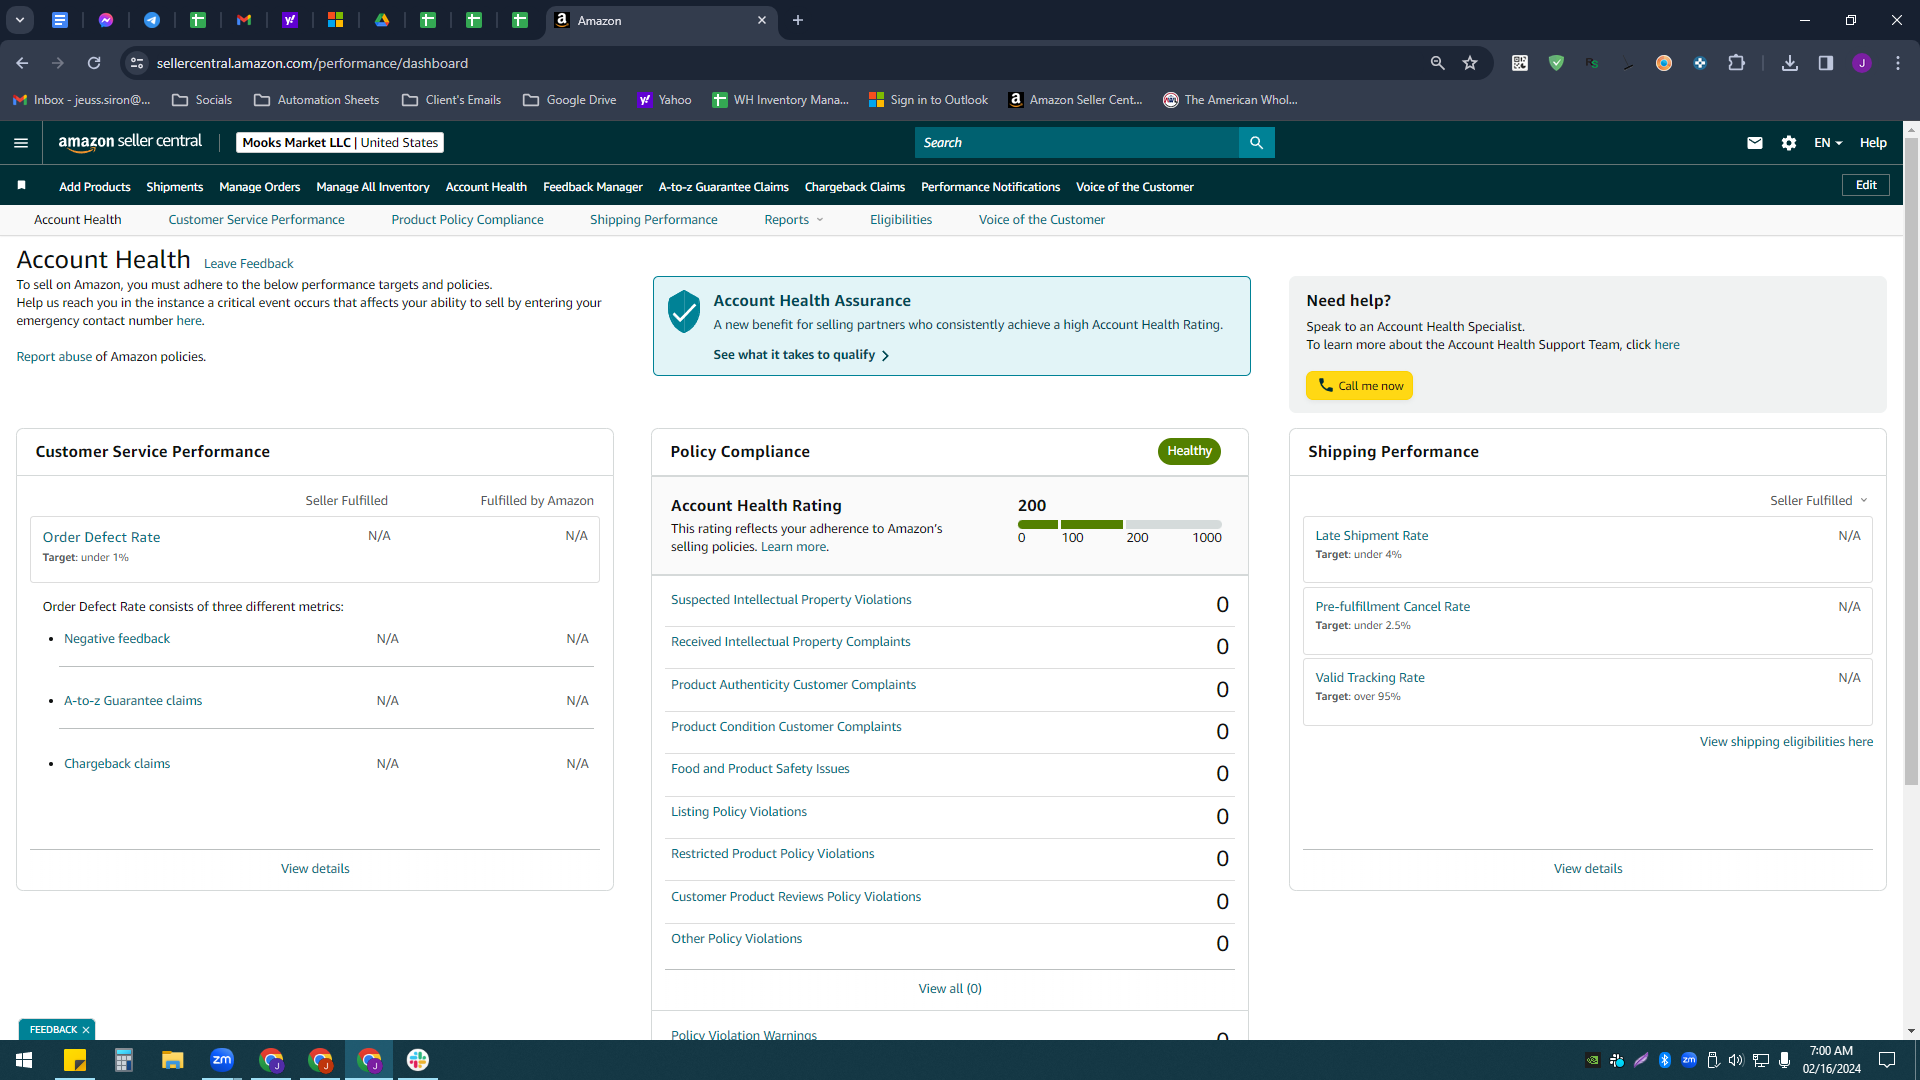Close the FEEDBACK tab popup
Viewport: 1920px width, 1080px height.
click(x=86, y=1030)
